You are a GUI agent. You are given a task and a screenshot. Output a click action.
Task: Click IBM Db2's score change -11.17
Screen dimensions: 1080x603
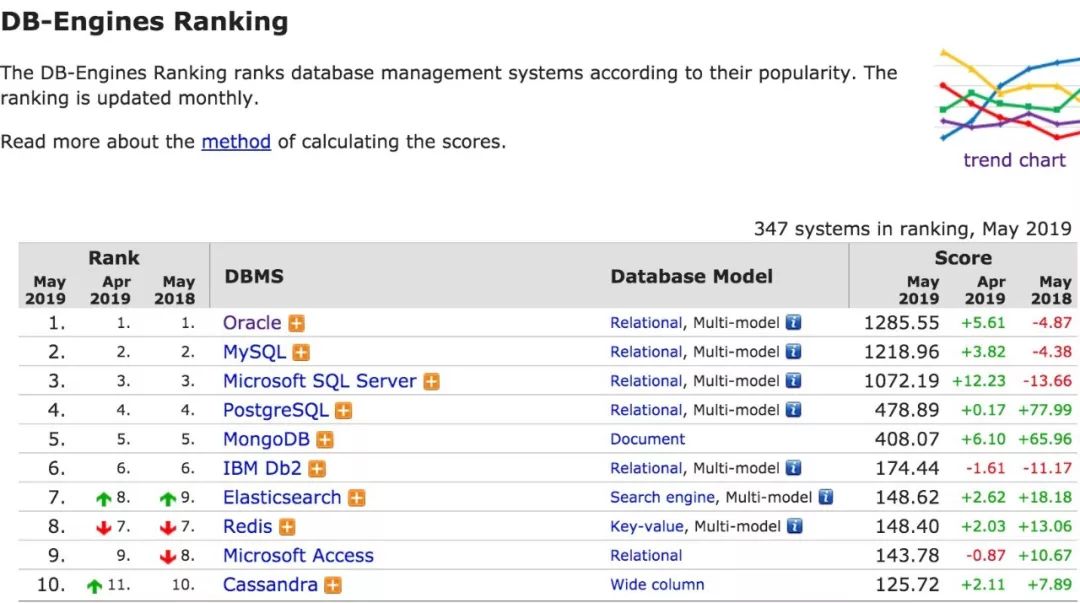pos(1047,468)
